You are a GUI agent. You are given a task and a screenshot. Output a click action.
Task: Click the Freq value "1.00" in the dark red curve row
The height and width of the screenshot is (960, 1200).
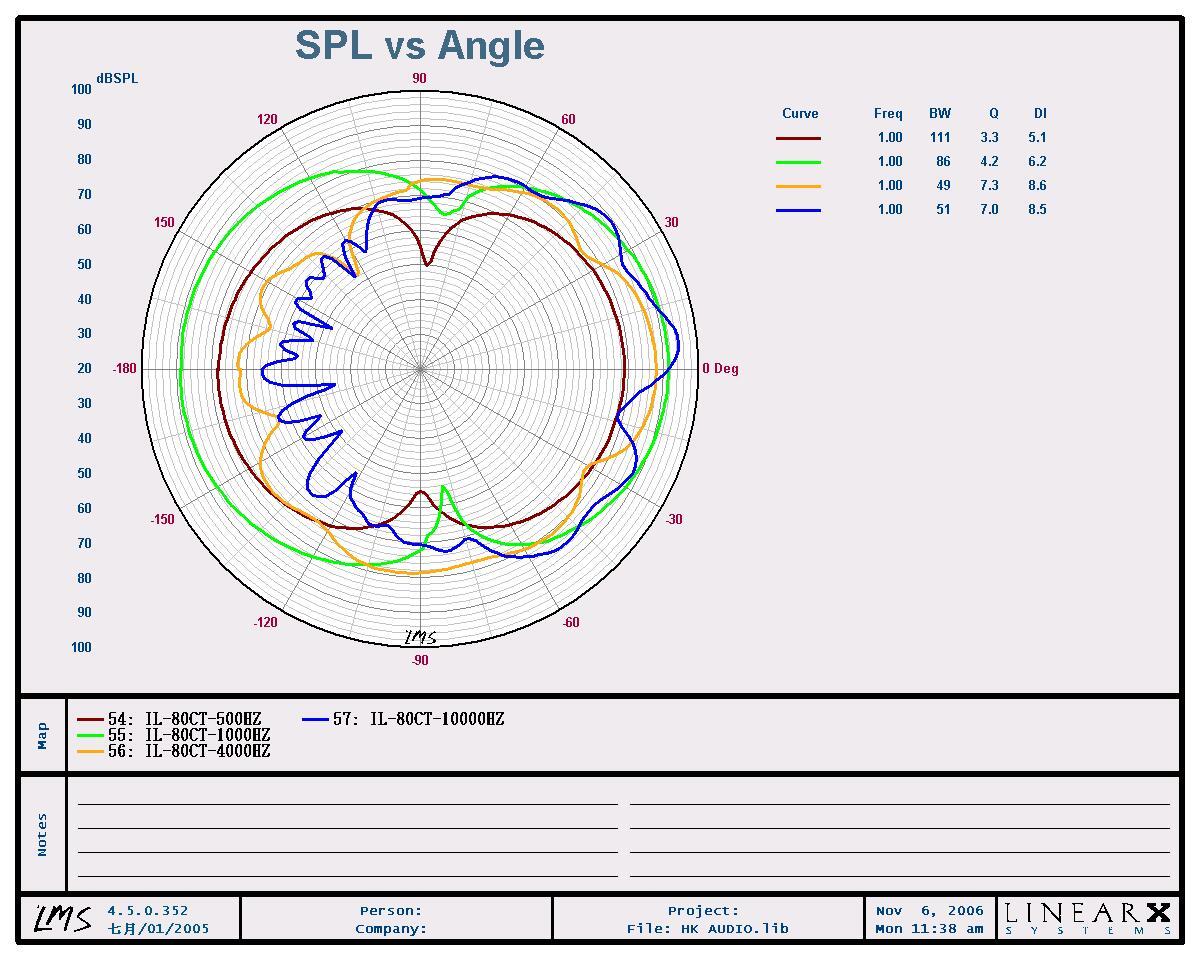pos(890,138)
